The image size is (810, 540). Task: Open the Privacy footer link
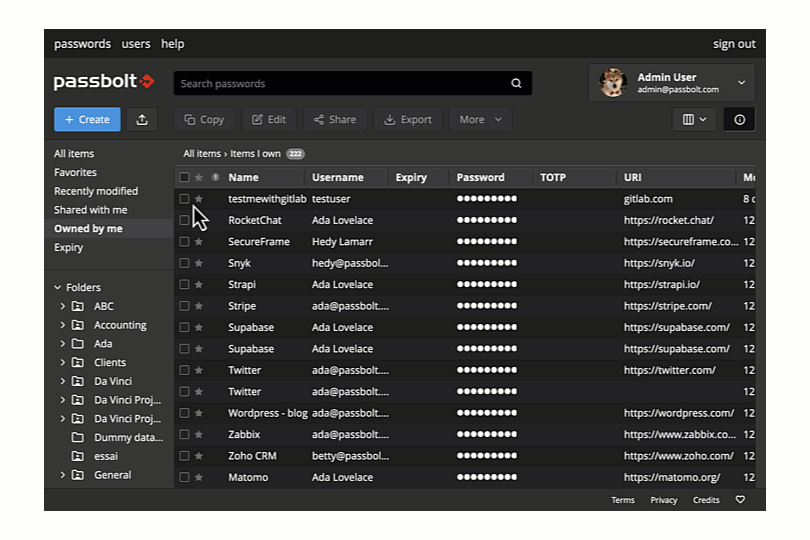click(x=664, y=500)
